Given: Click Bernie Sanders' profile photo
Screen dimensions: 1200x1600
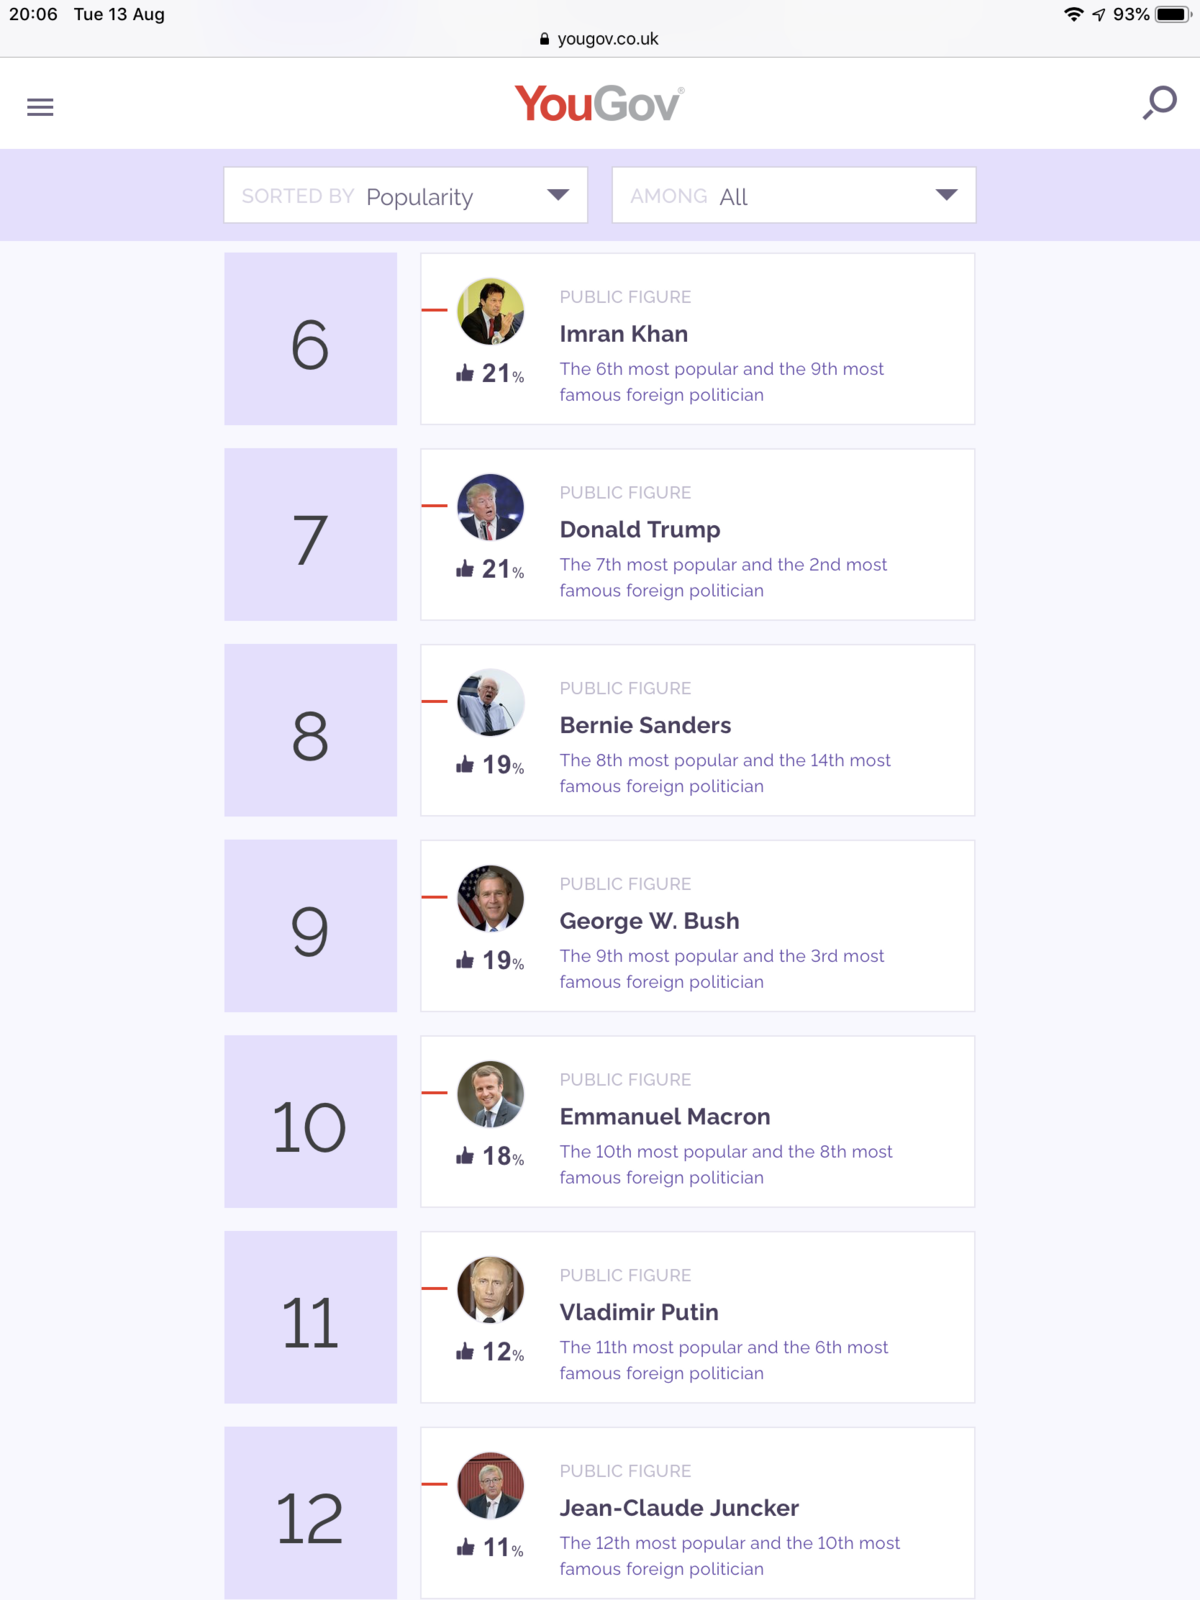Looking at the screenshot, I should coord(490,703).
